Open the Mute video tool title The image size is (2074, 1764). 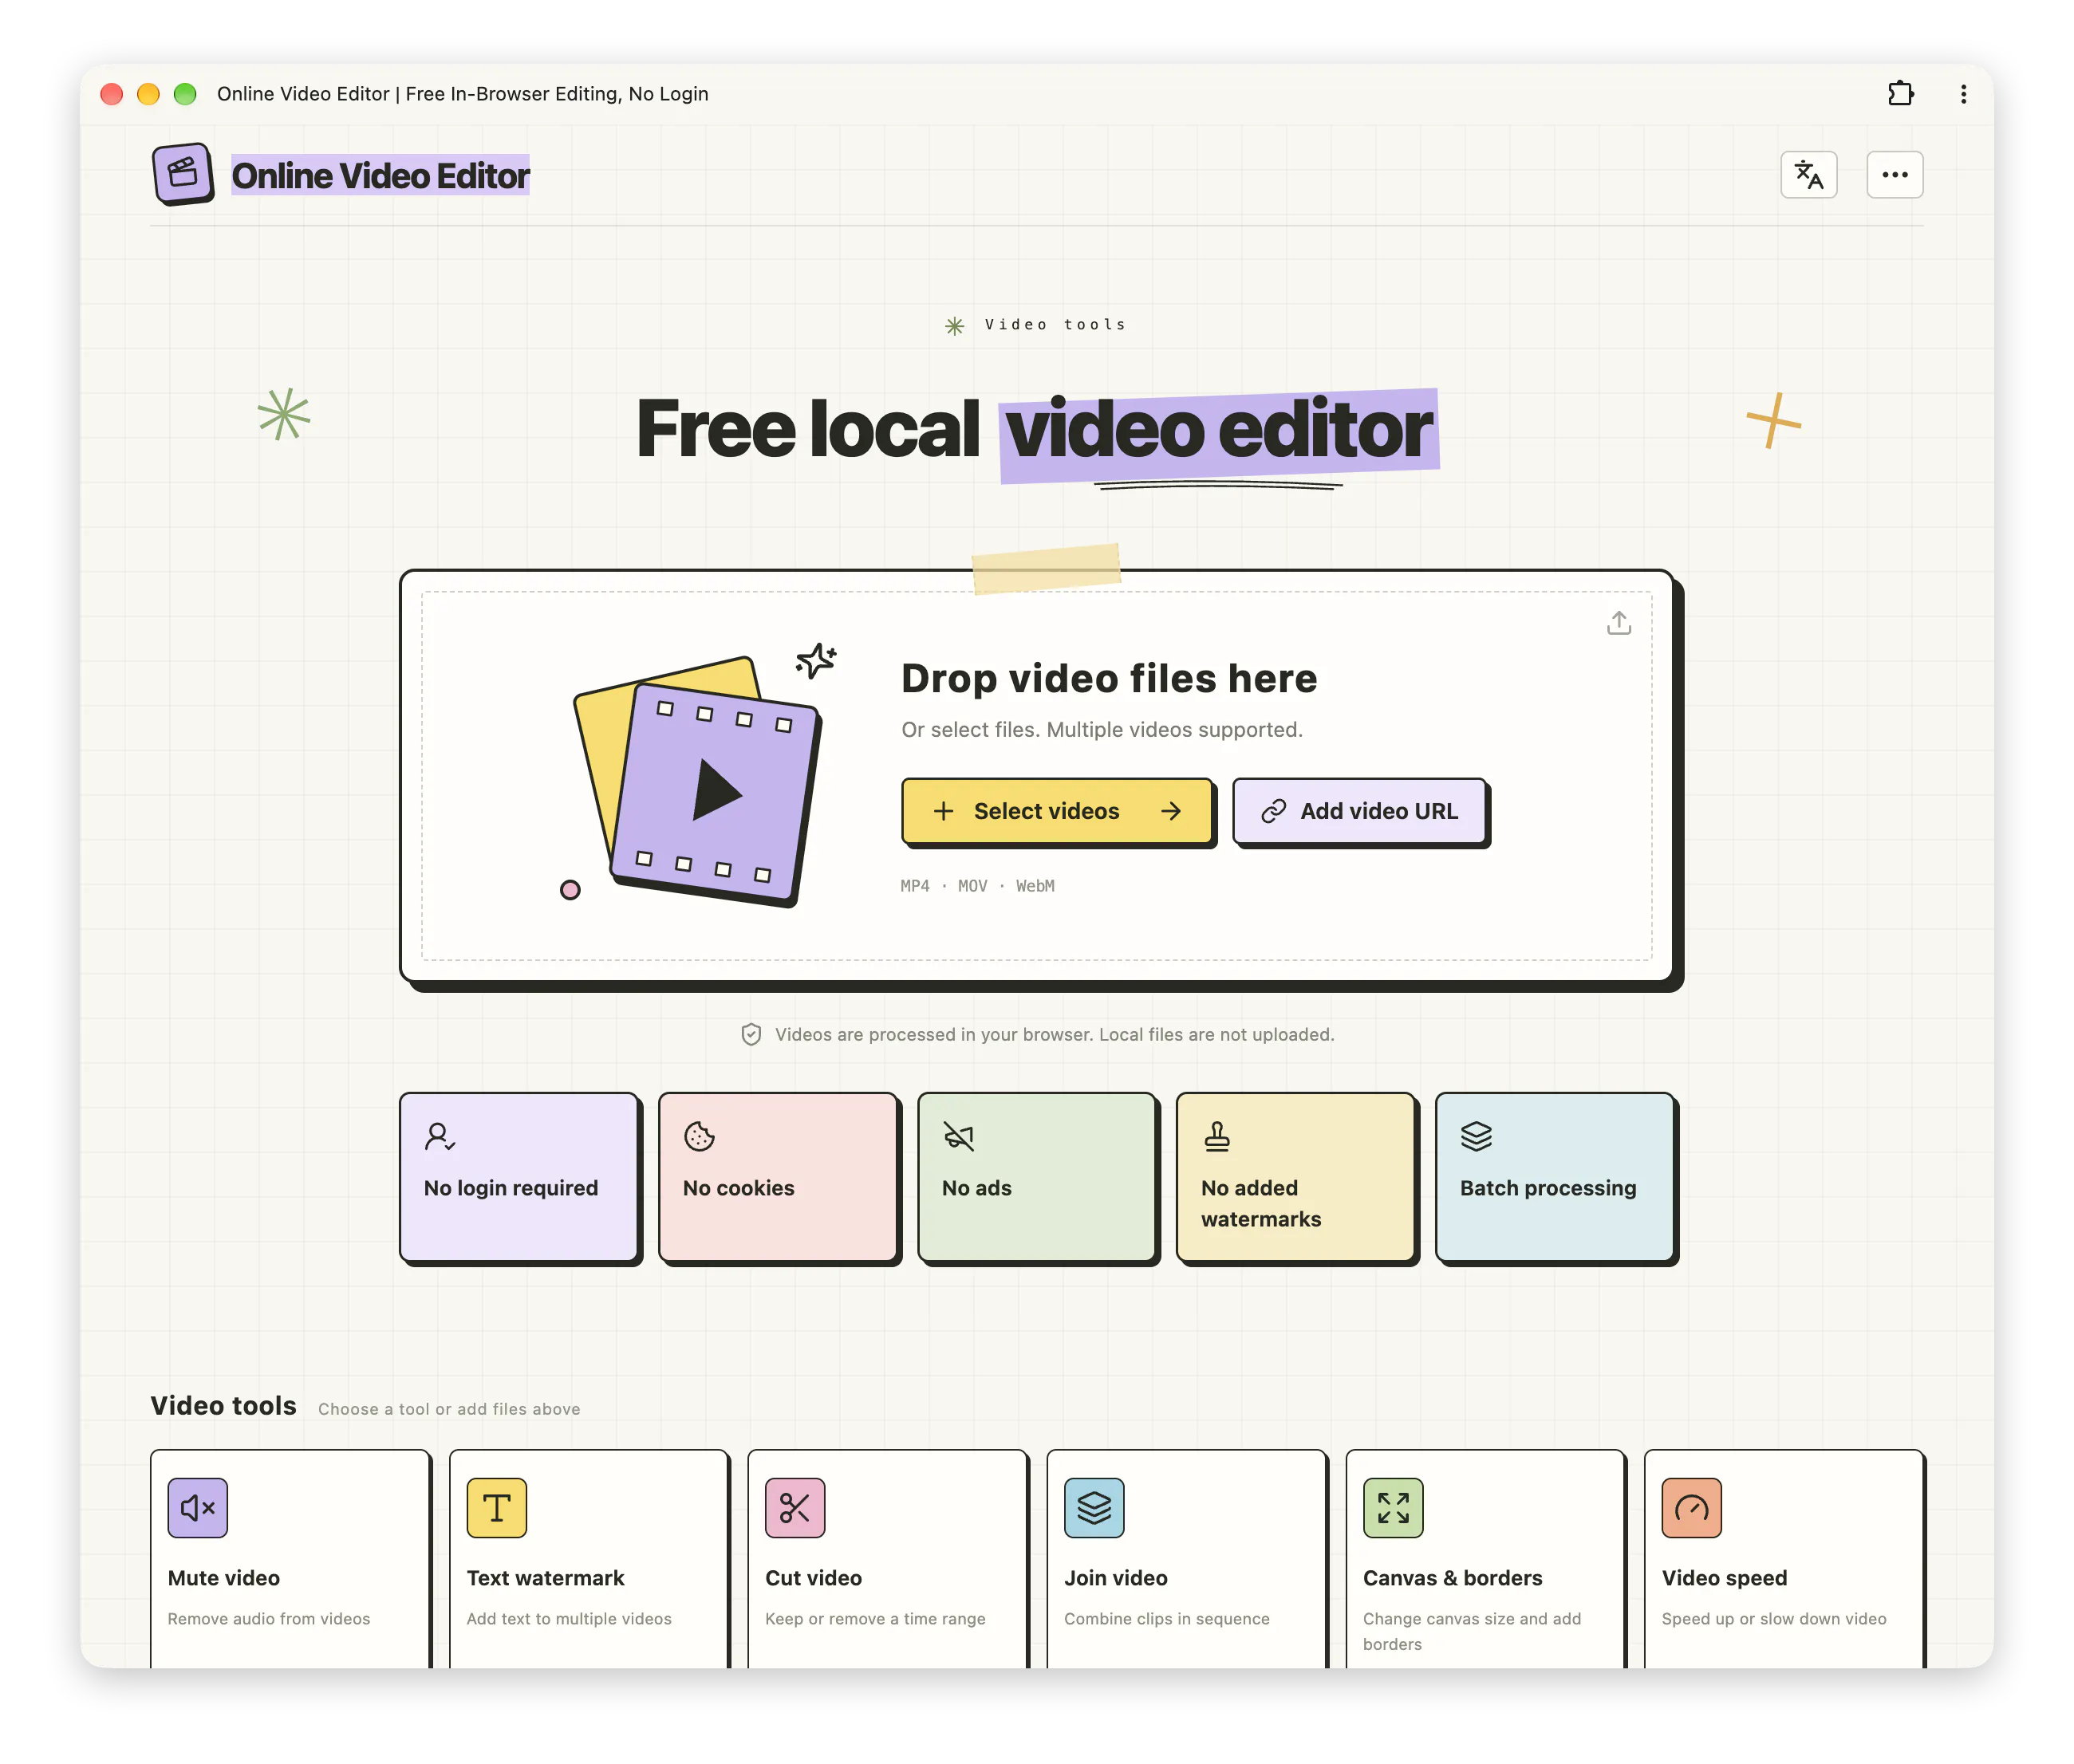pyautogui.click(x=223, y=1577)
